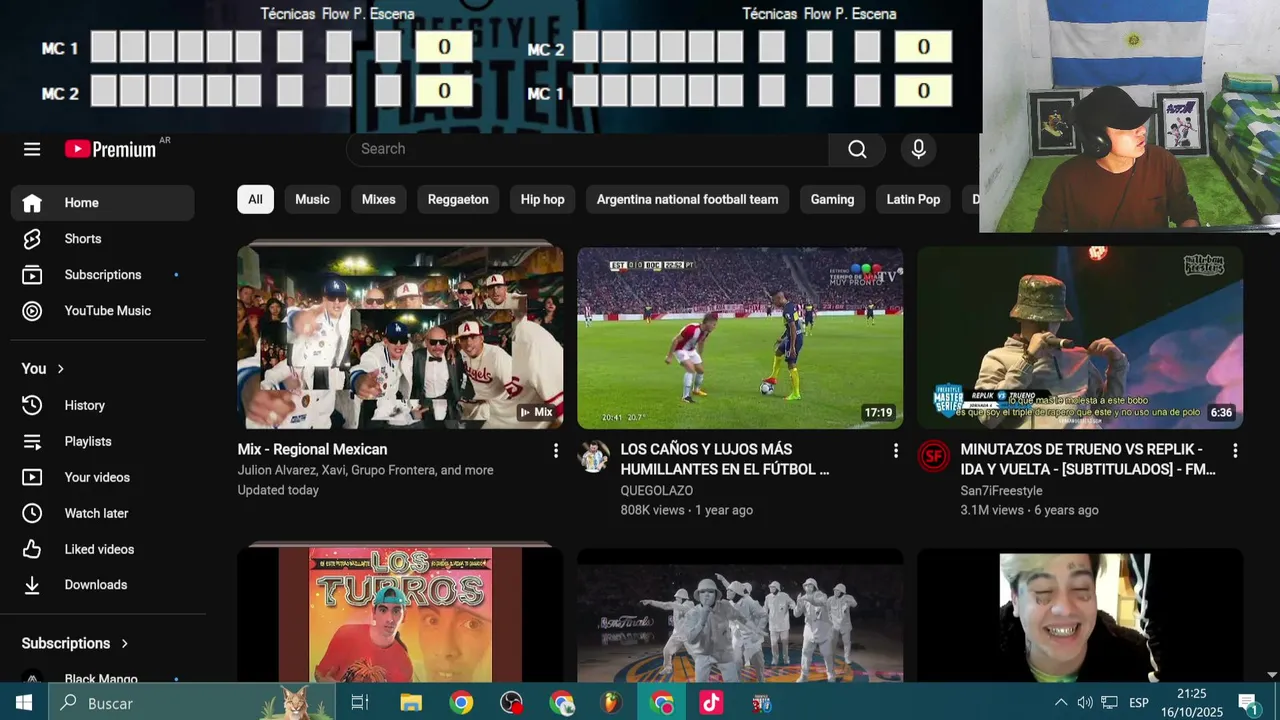Open Playlists in the sidebar
This screenshot has width=1280, height=720.
103,441
